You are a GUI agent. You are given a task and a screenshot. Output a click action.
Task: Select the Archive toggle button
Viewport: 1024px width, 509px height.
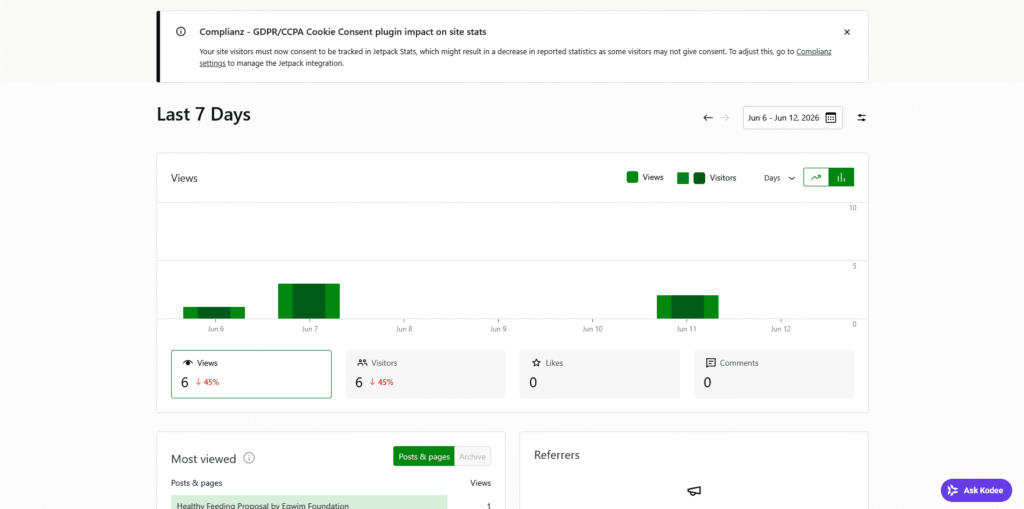(472, 457)
